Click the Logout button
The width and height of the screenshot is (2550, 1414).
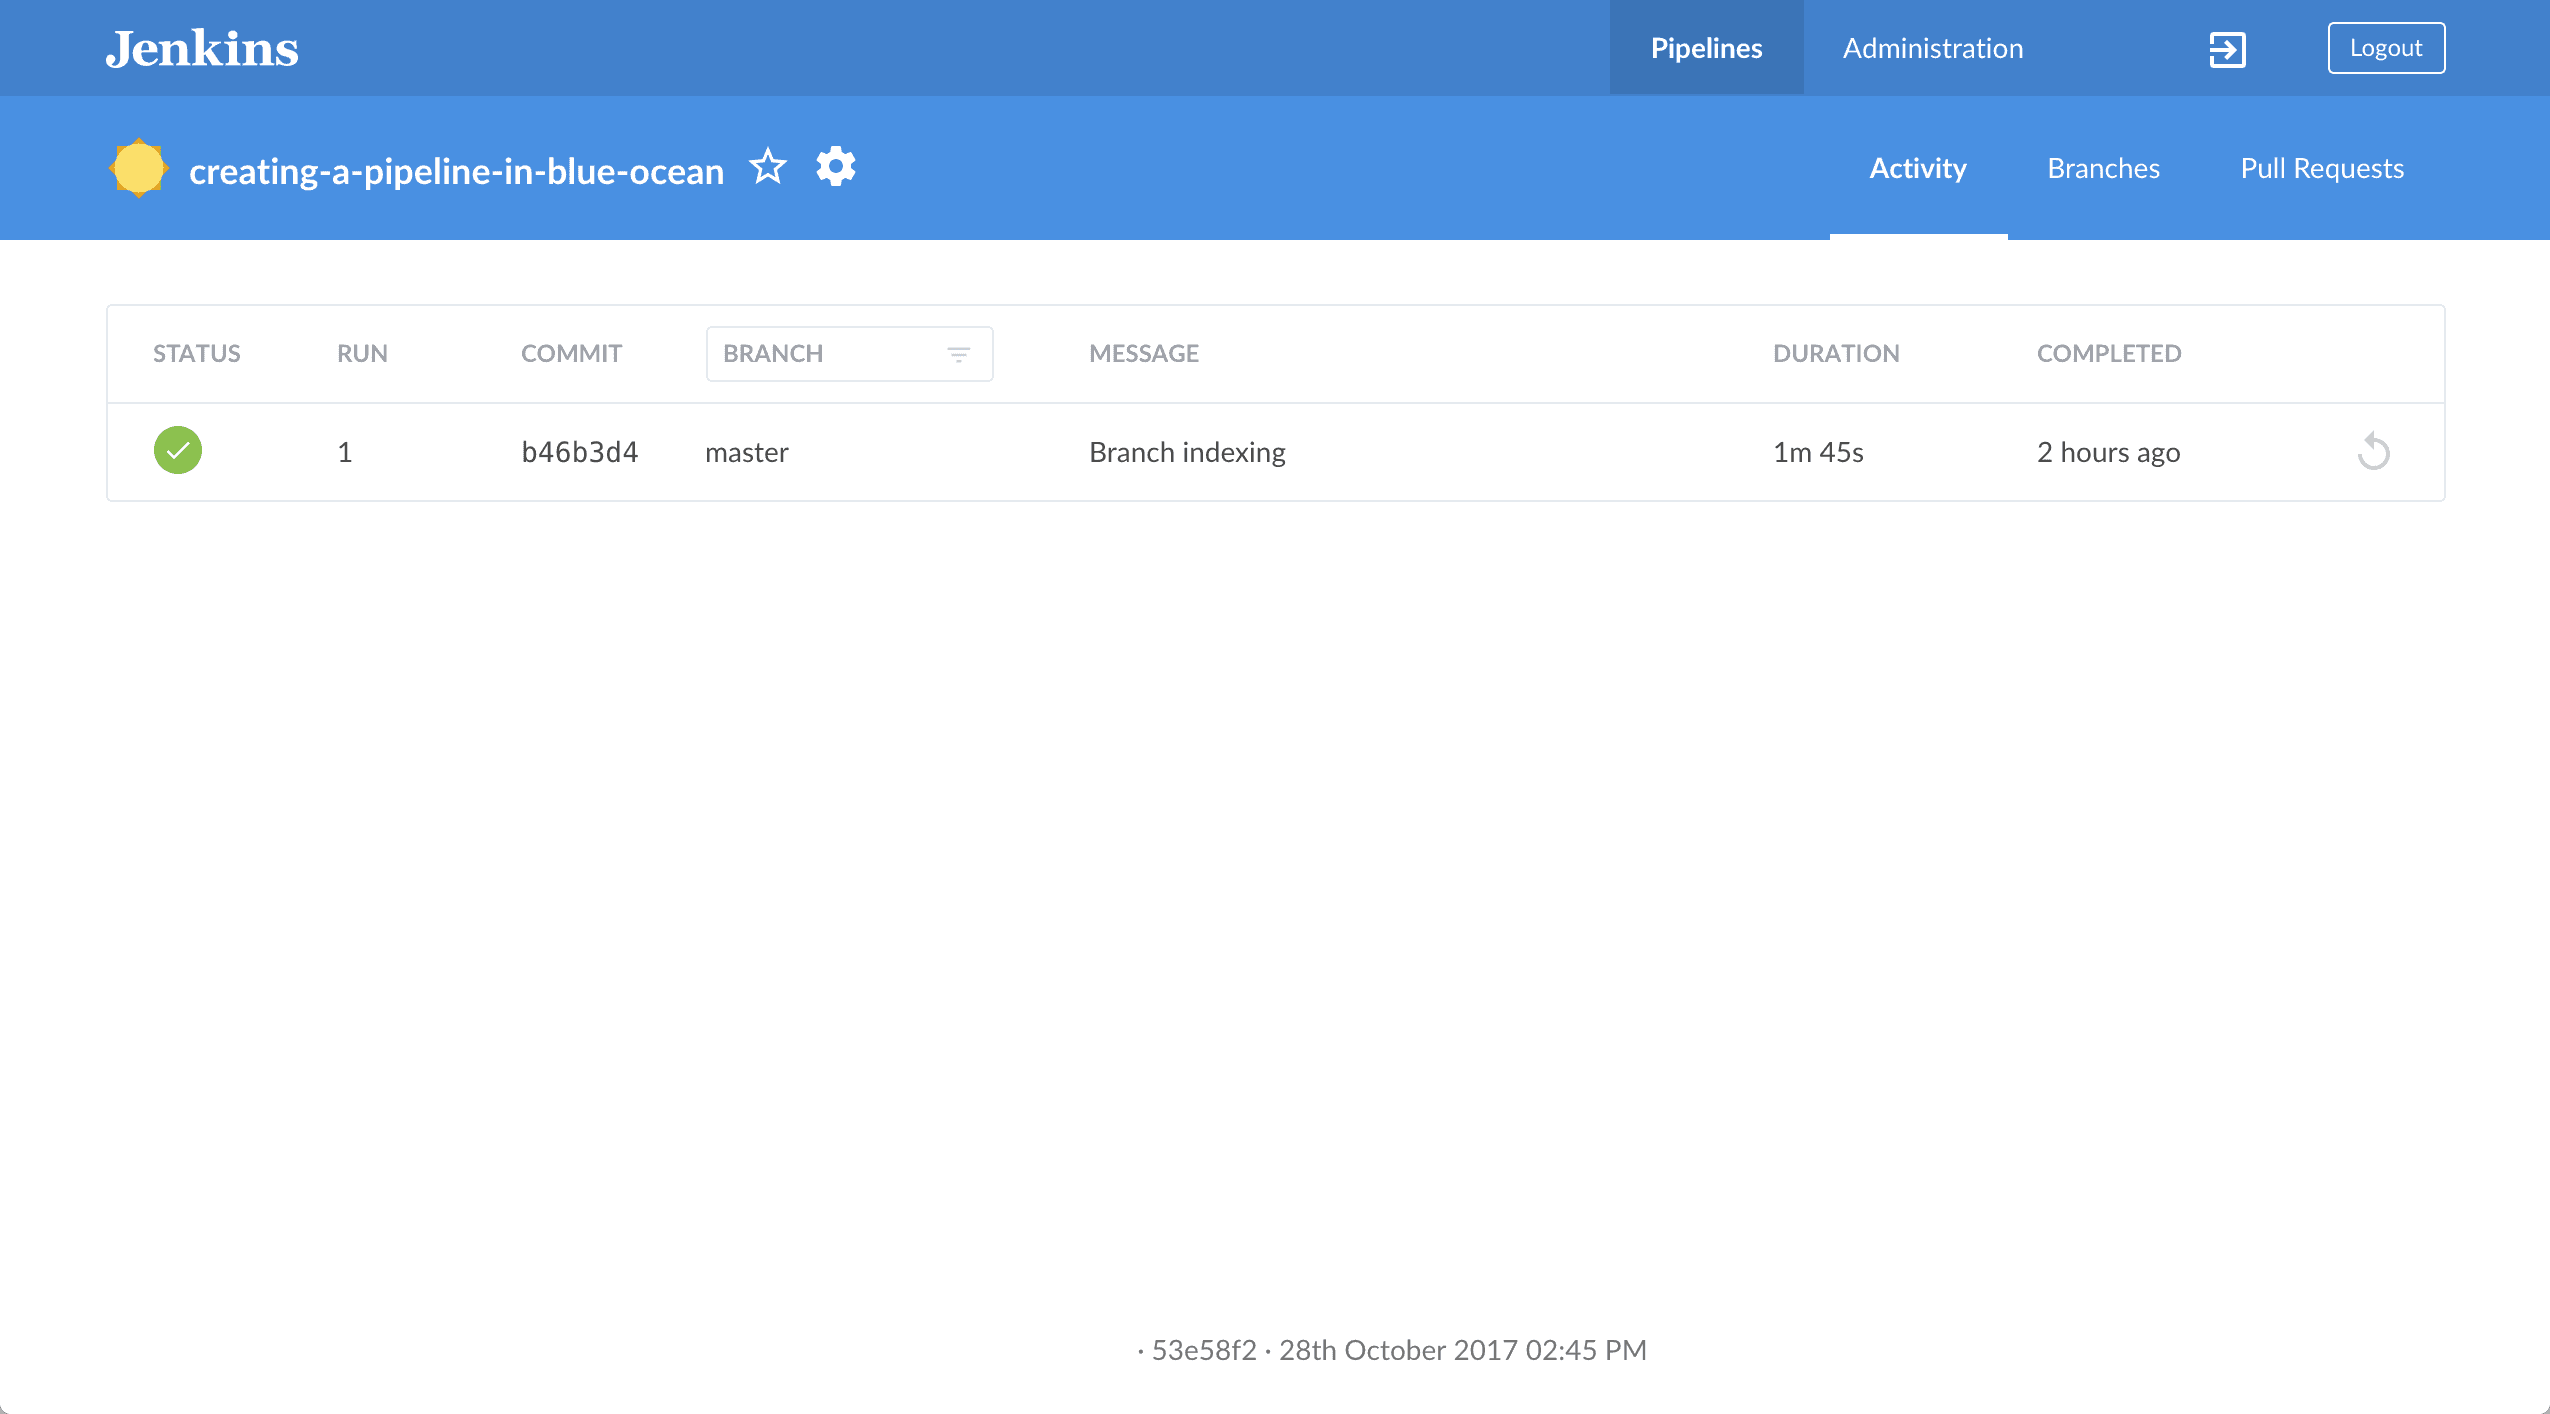[x=2386, y=47]
